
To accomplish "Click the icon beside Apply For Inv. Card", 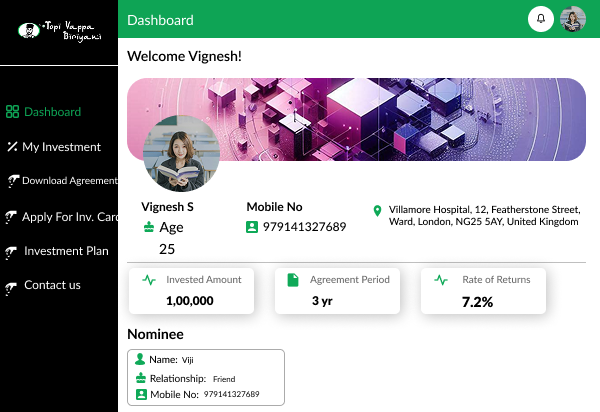I will click(11, 217).
